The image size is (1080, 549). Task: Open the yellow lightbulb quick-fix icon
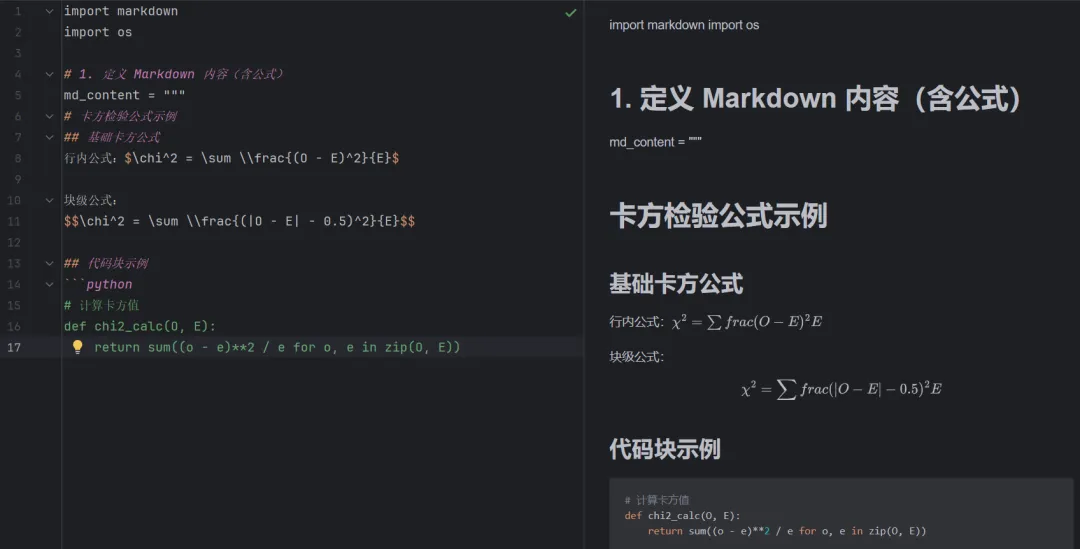coord(78,346)
